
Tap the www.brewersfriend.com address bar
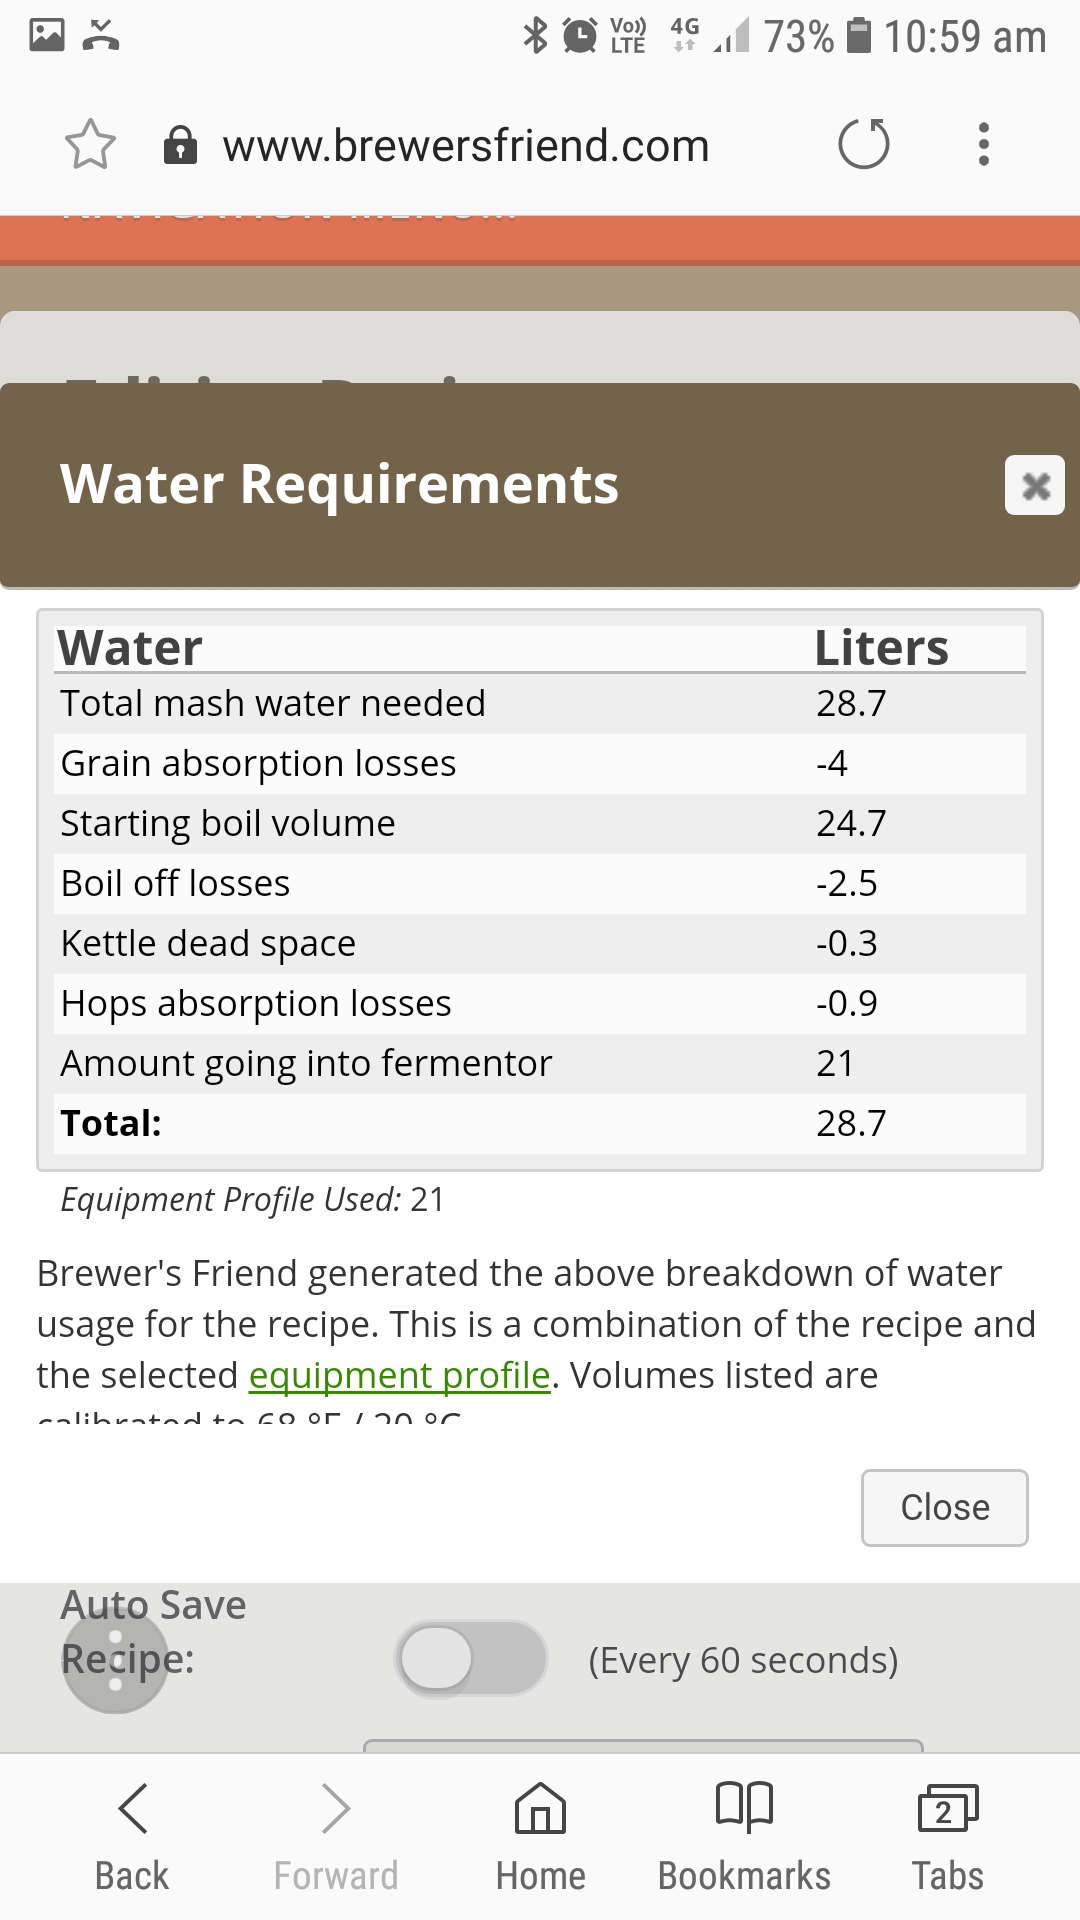(x=466, y=146)
